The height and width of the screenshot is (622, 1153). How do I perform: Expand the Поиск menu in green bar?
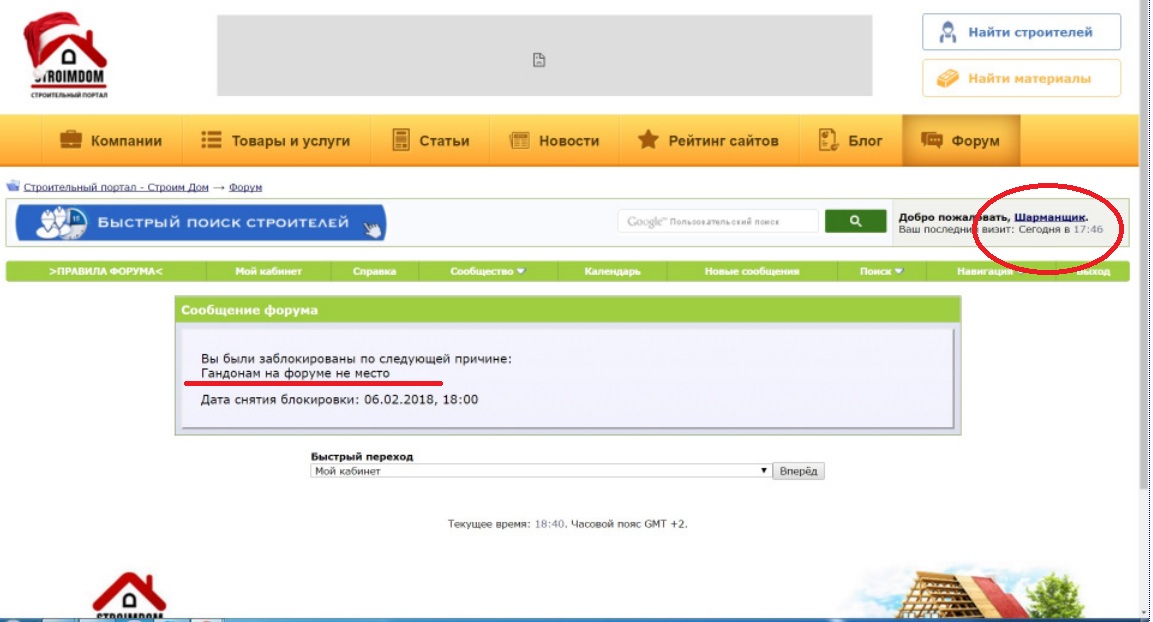[881, 271]
